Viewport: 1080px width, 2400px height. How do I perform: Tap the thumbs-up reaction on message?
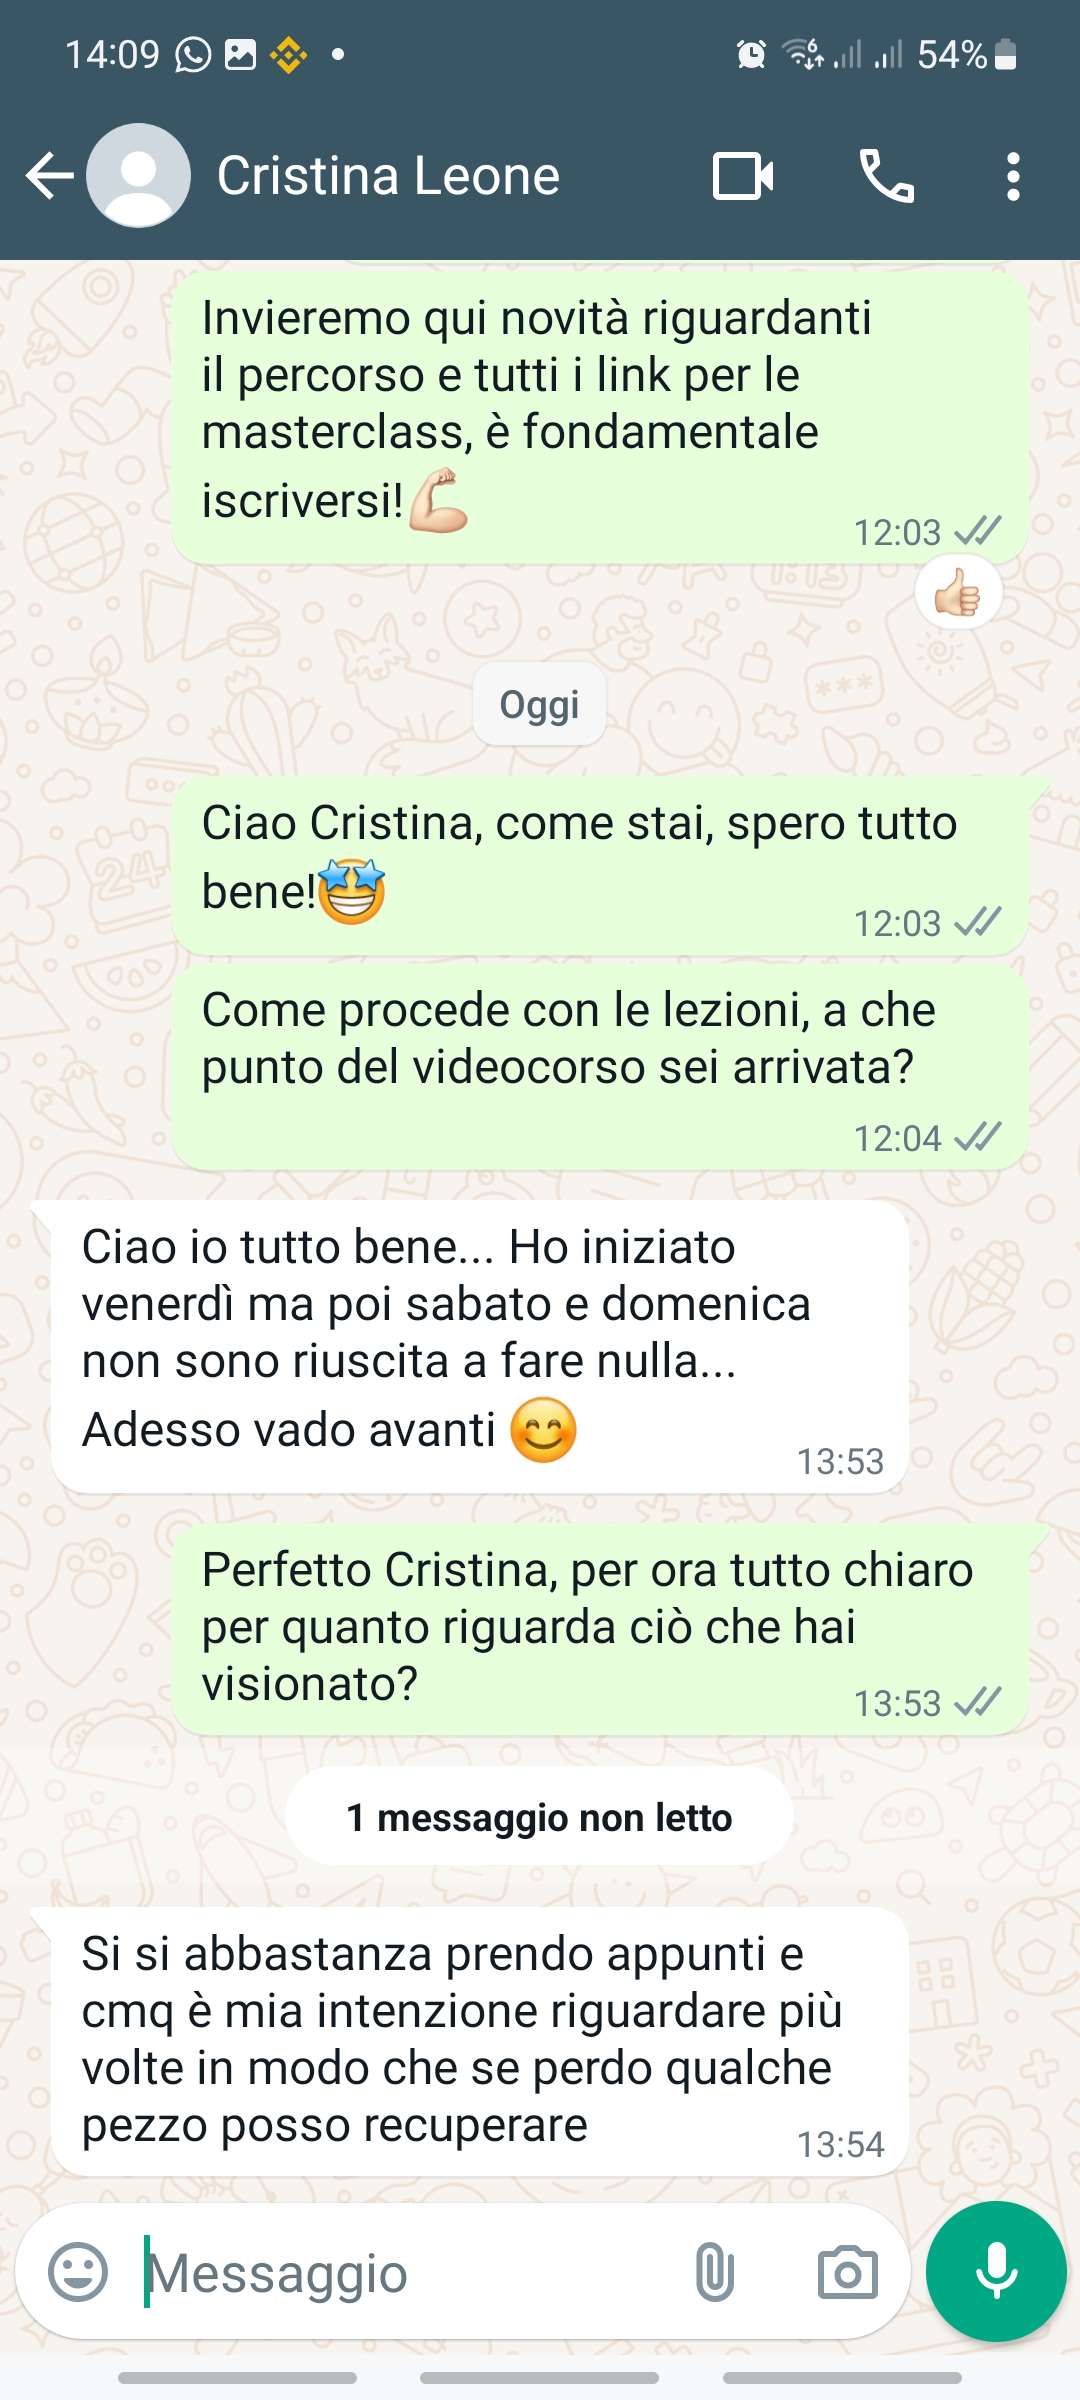point(958,594)
